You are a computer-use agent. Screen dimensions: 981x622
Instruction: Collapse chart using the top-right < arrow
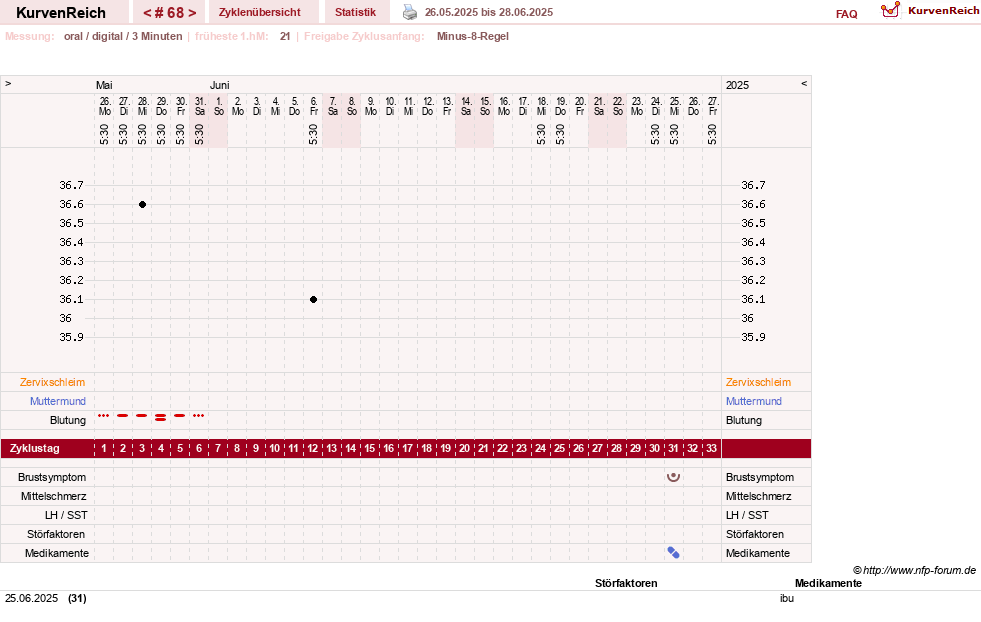point(804,83)
